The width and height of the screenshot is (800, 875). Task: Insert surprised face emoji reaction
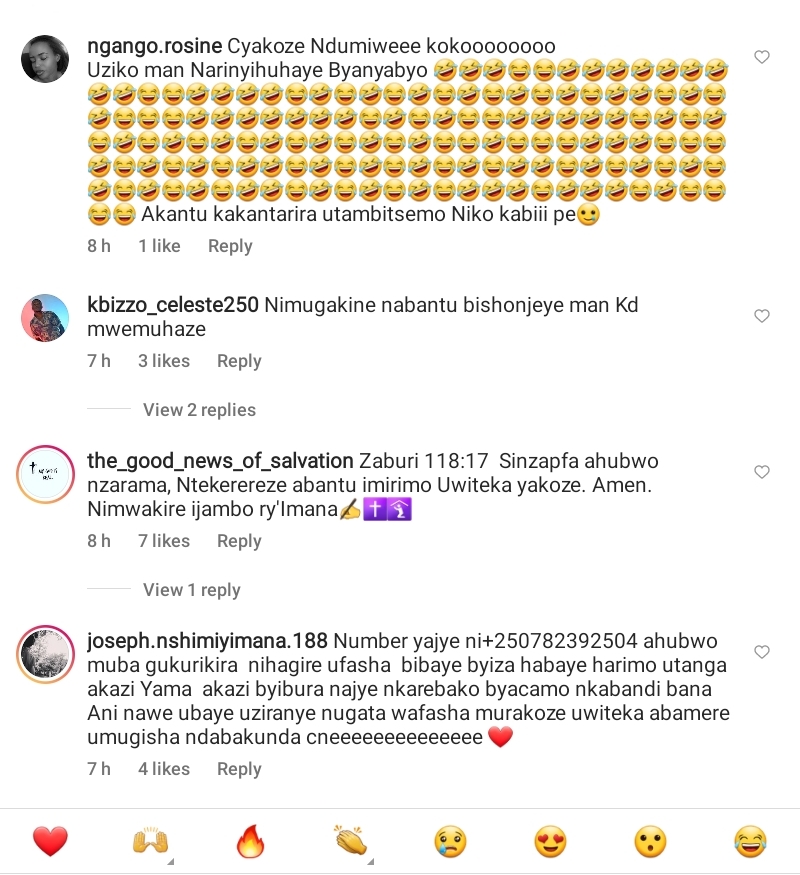[x=650, y=841]
